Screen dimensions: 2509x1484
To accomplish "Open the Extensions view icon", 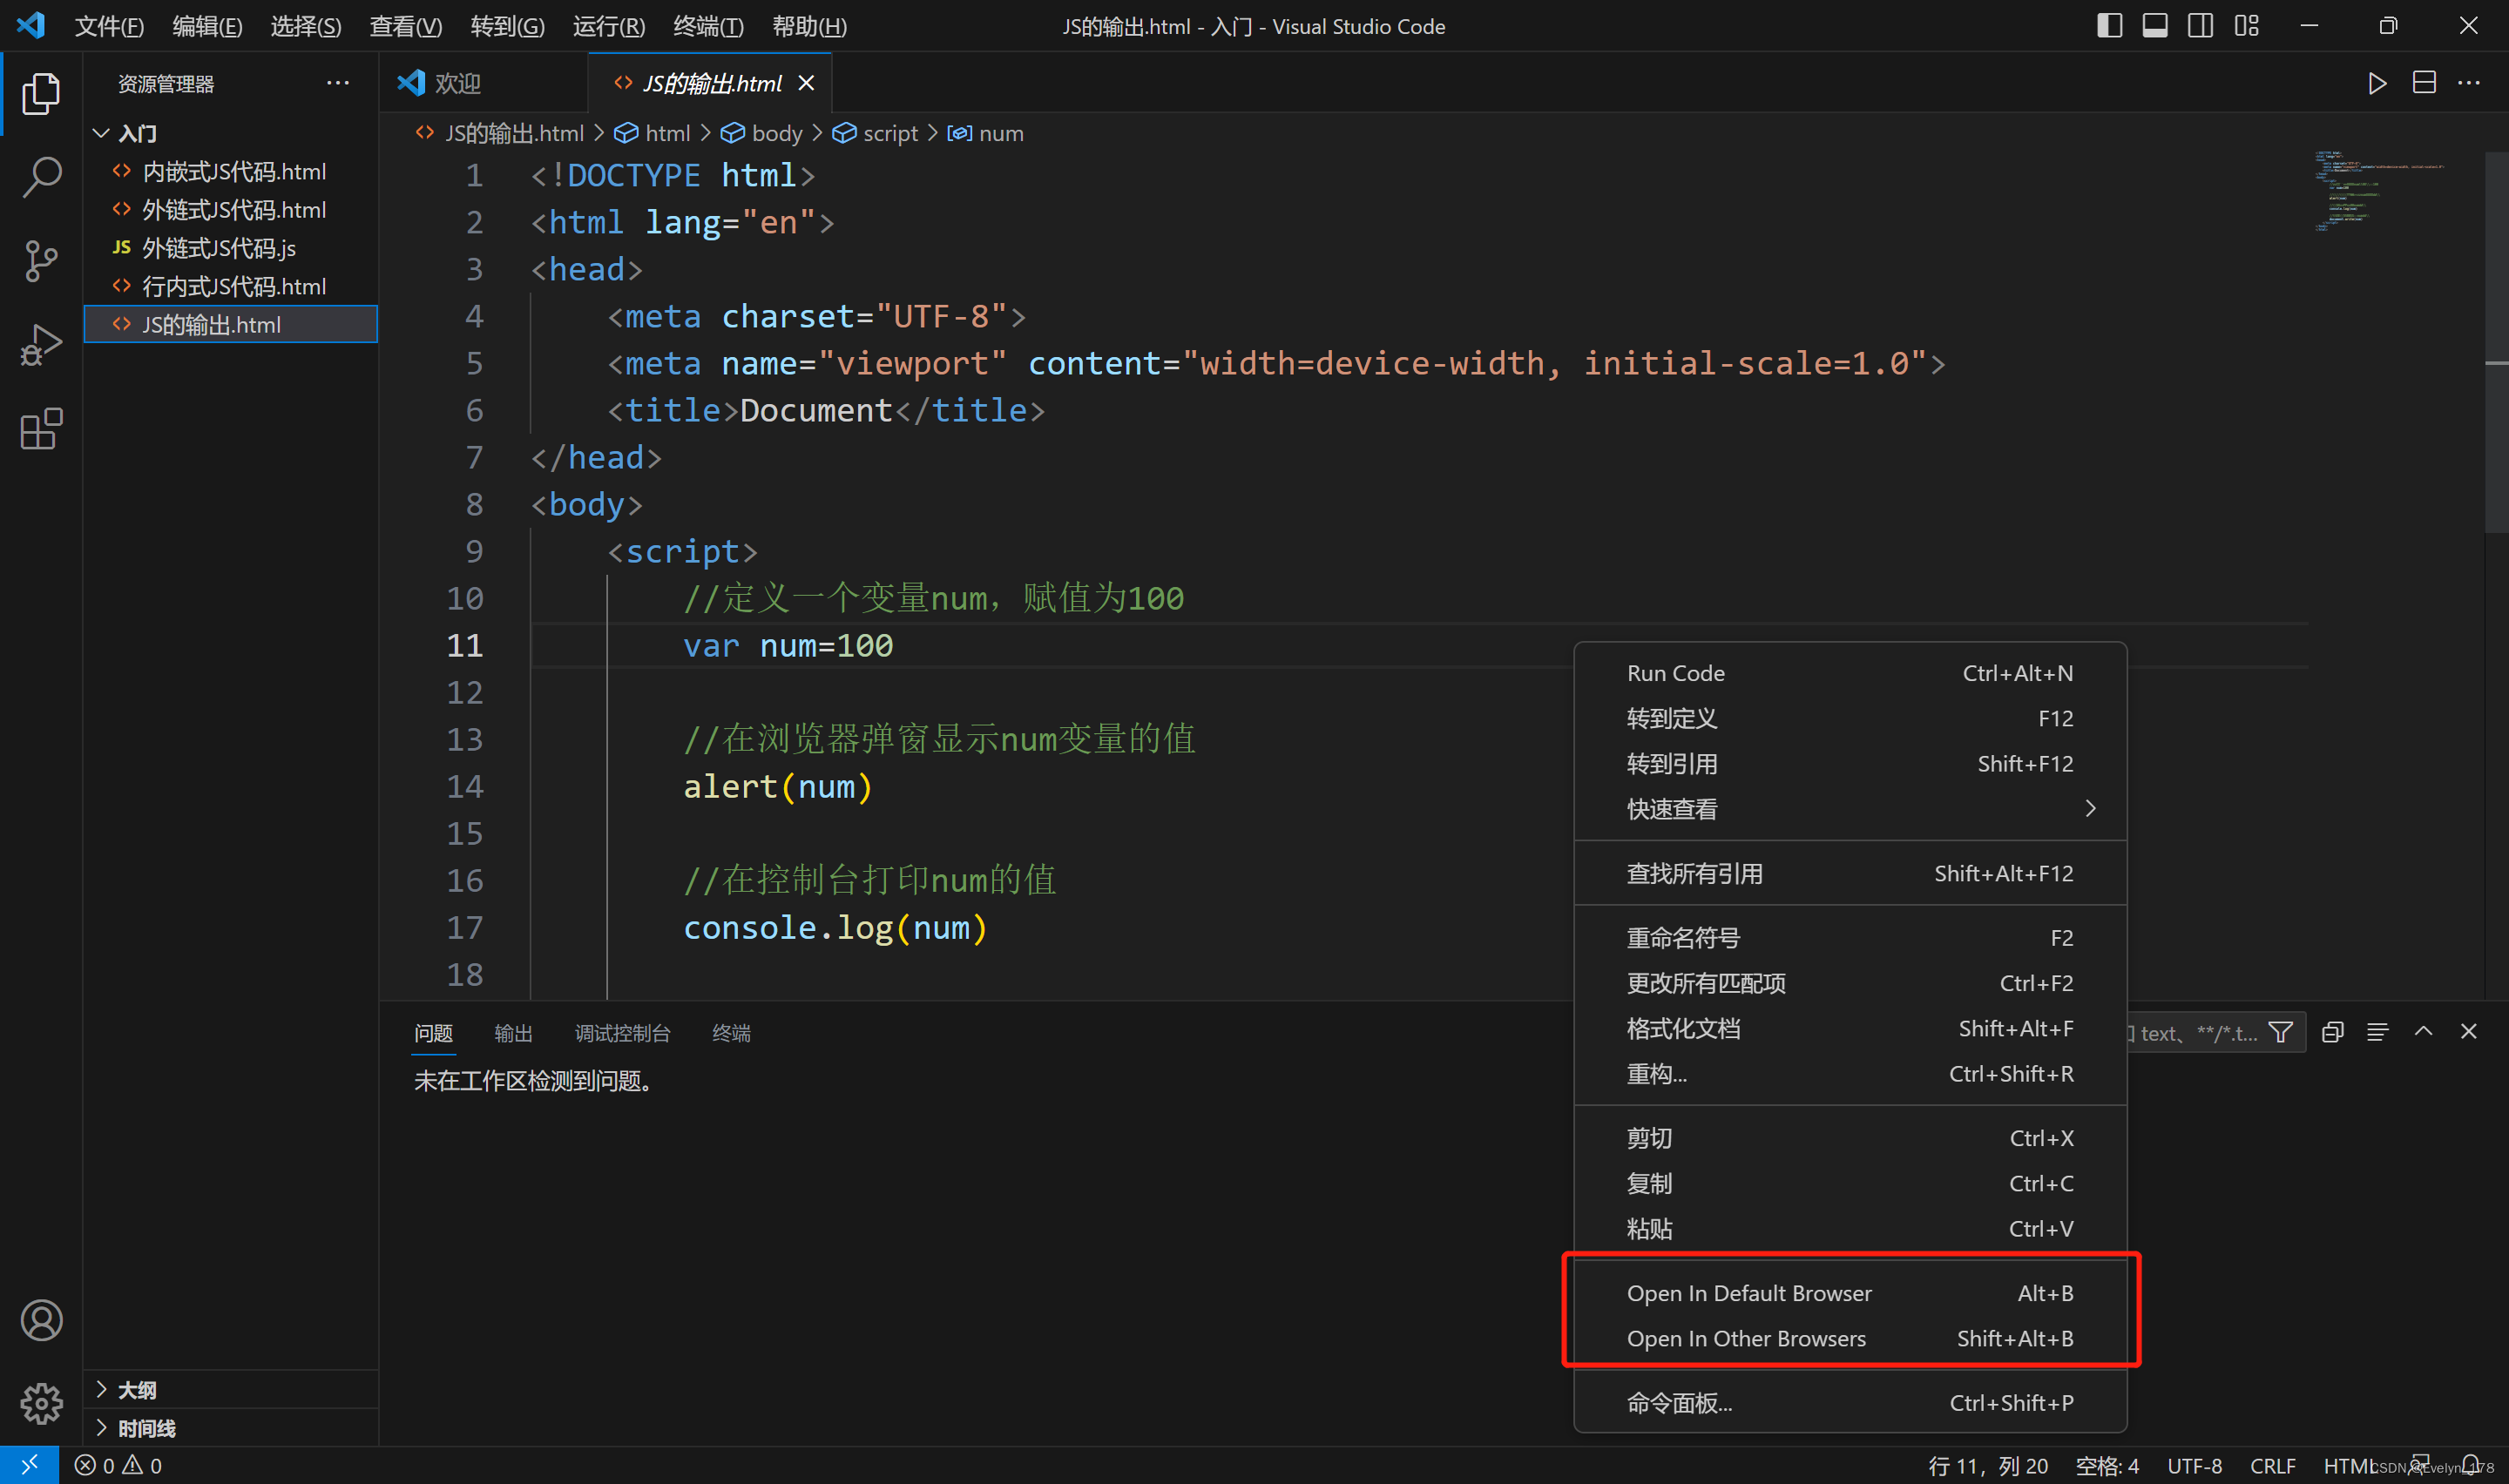I will (41, 429).
